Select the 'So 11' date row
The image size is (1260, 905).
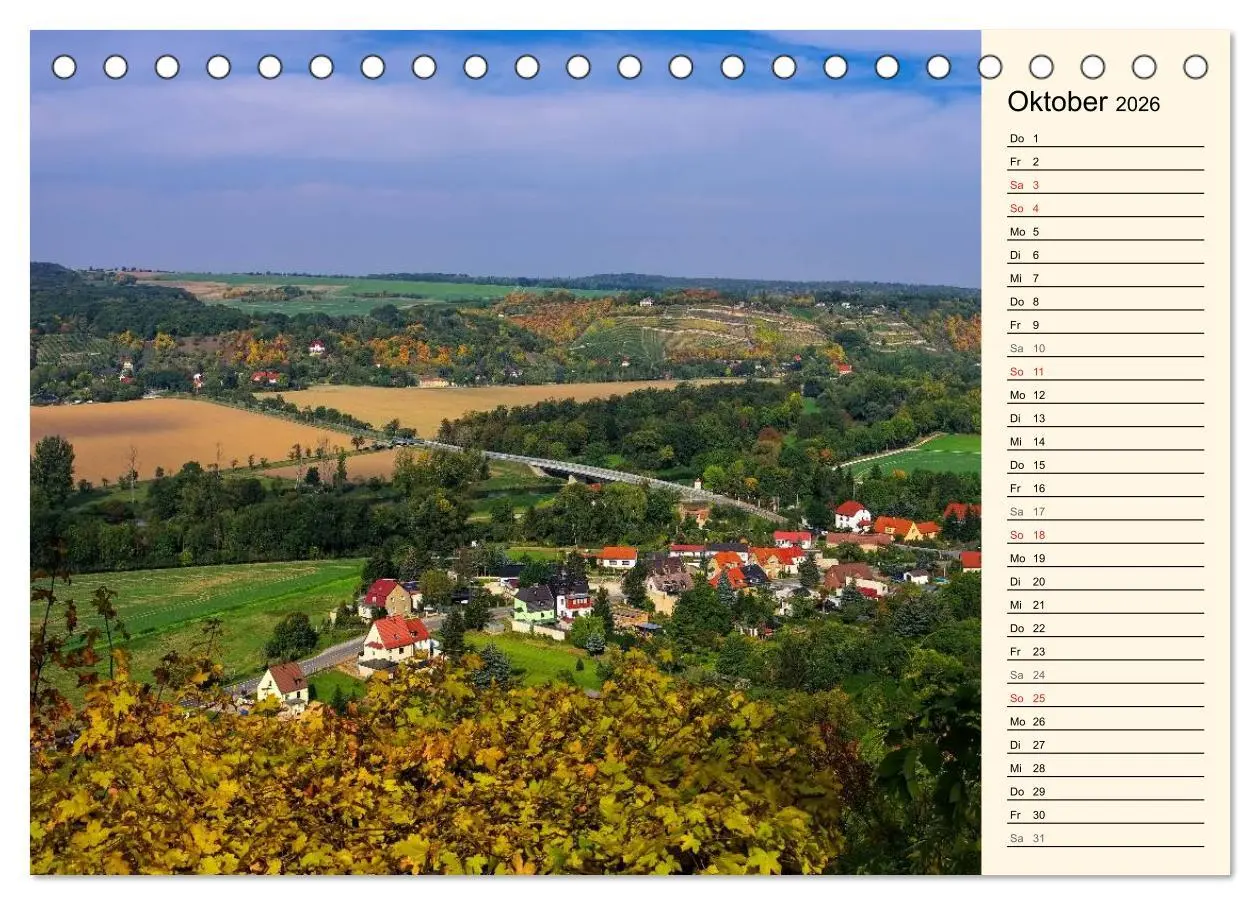[1105, 371]
